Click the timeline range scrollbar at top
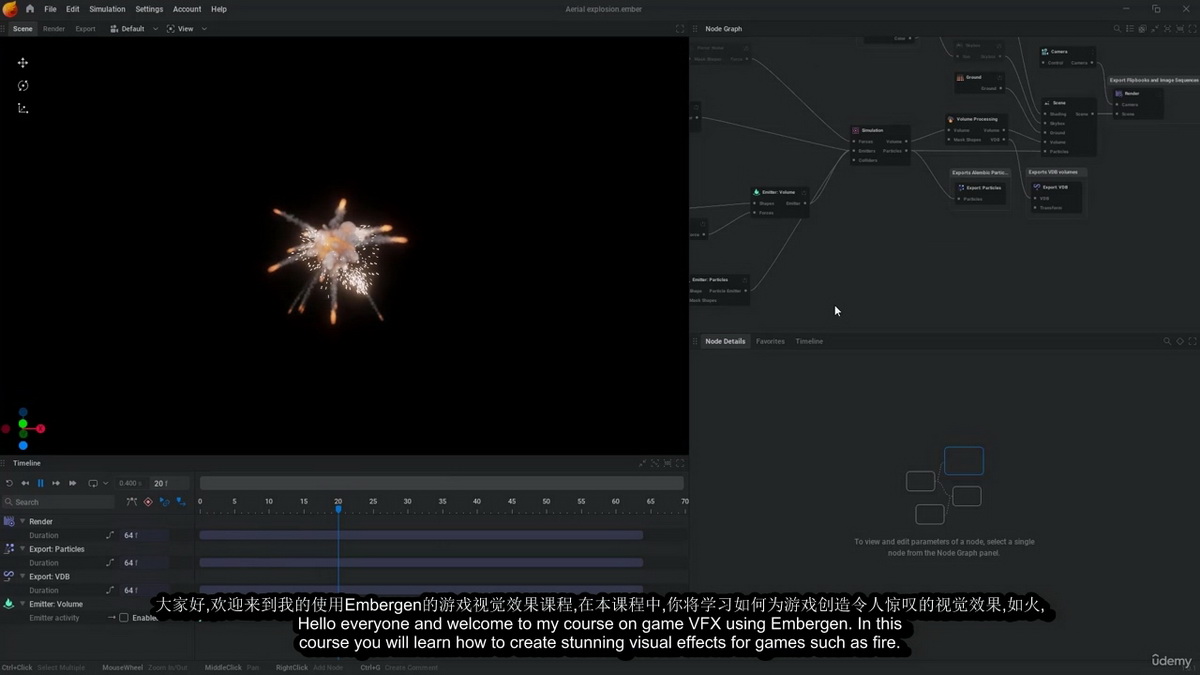 pos(441,483)
